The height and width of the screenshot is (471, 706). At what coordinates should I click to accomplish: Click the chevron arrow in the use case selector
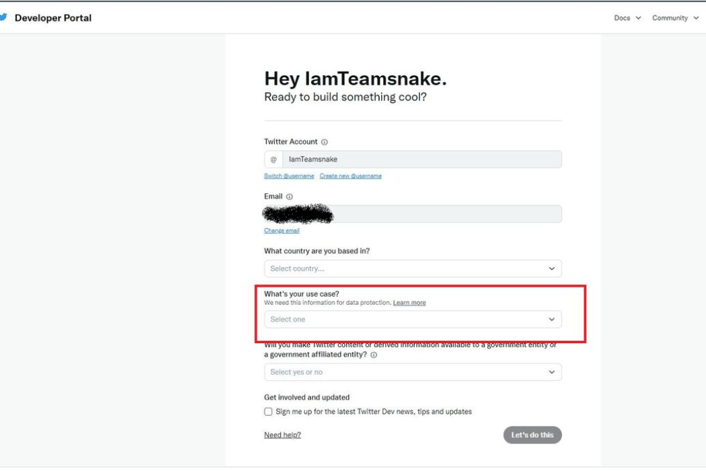click(552, 319)
